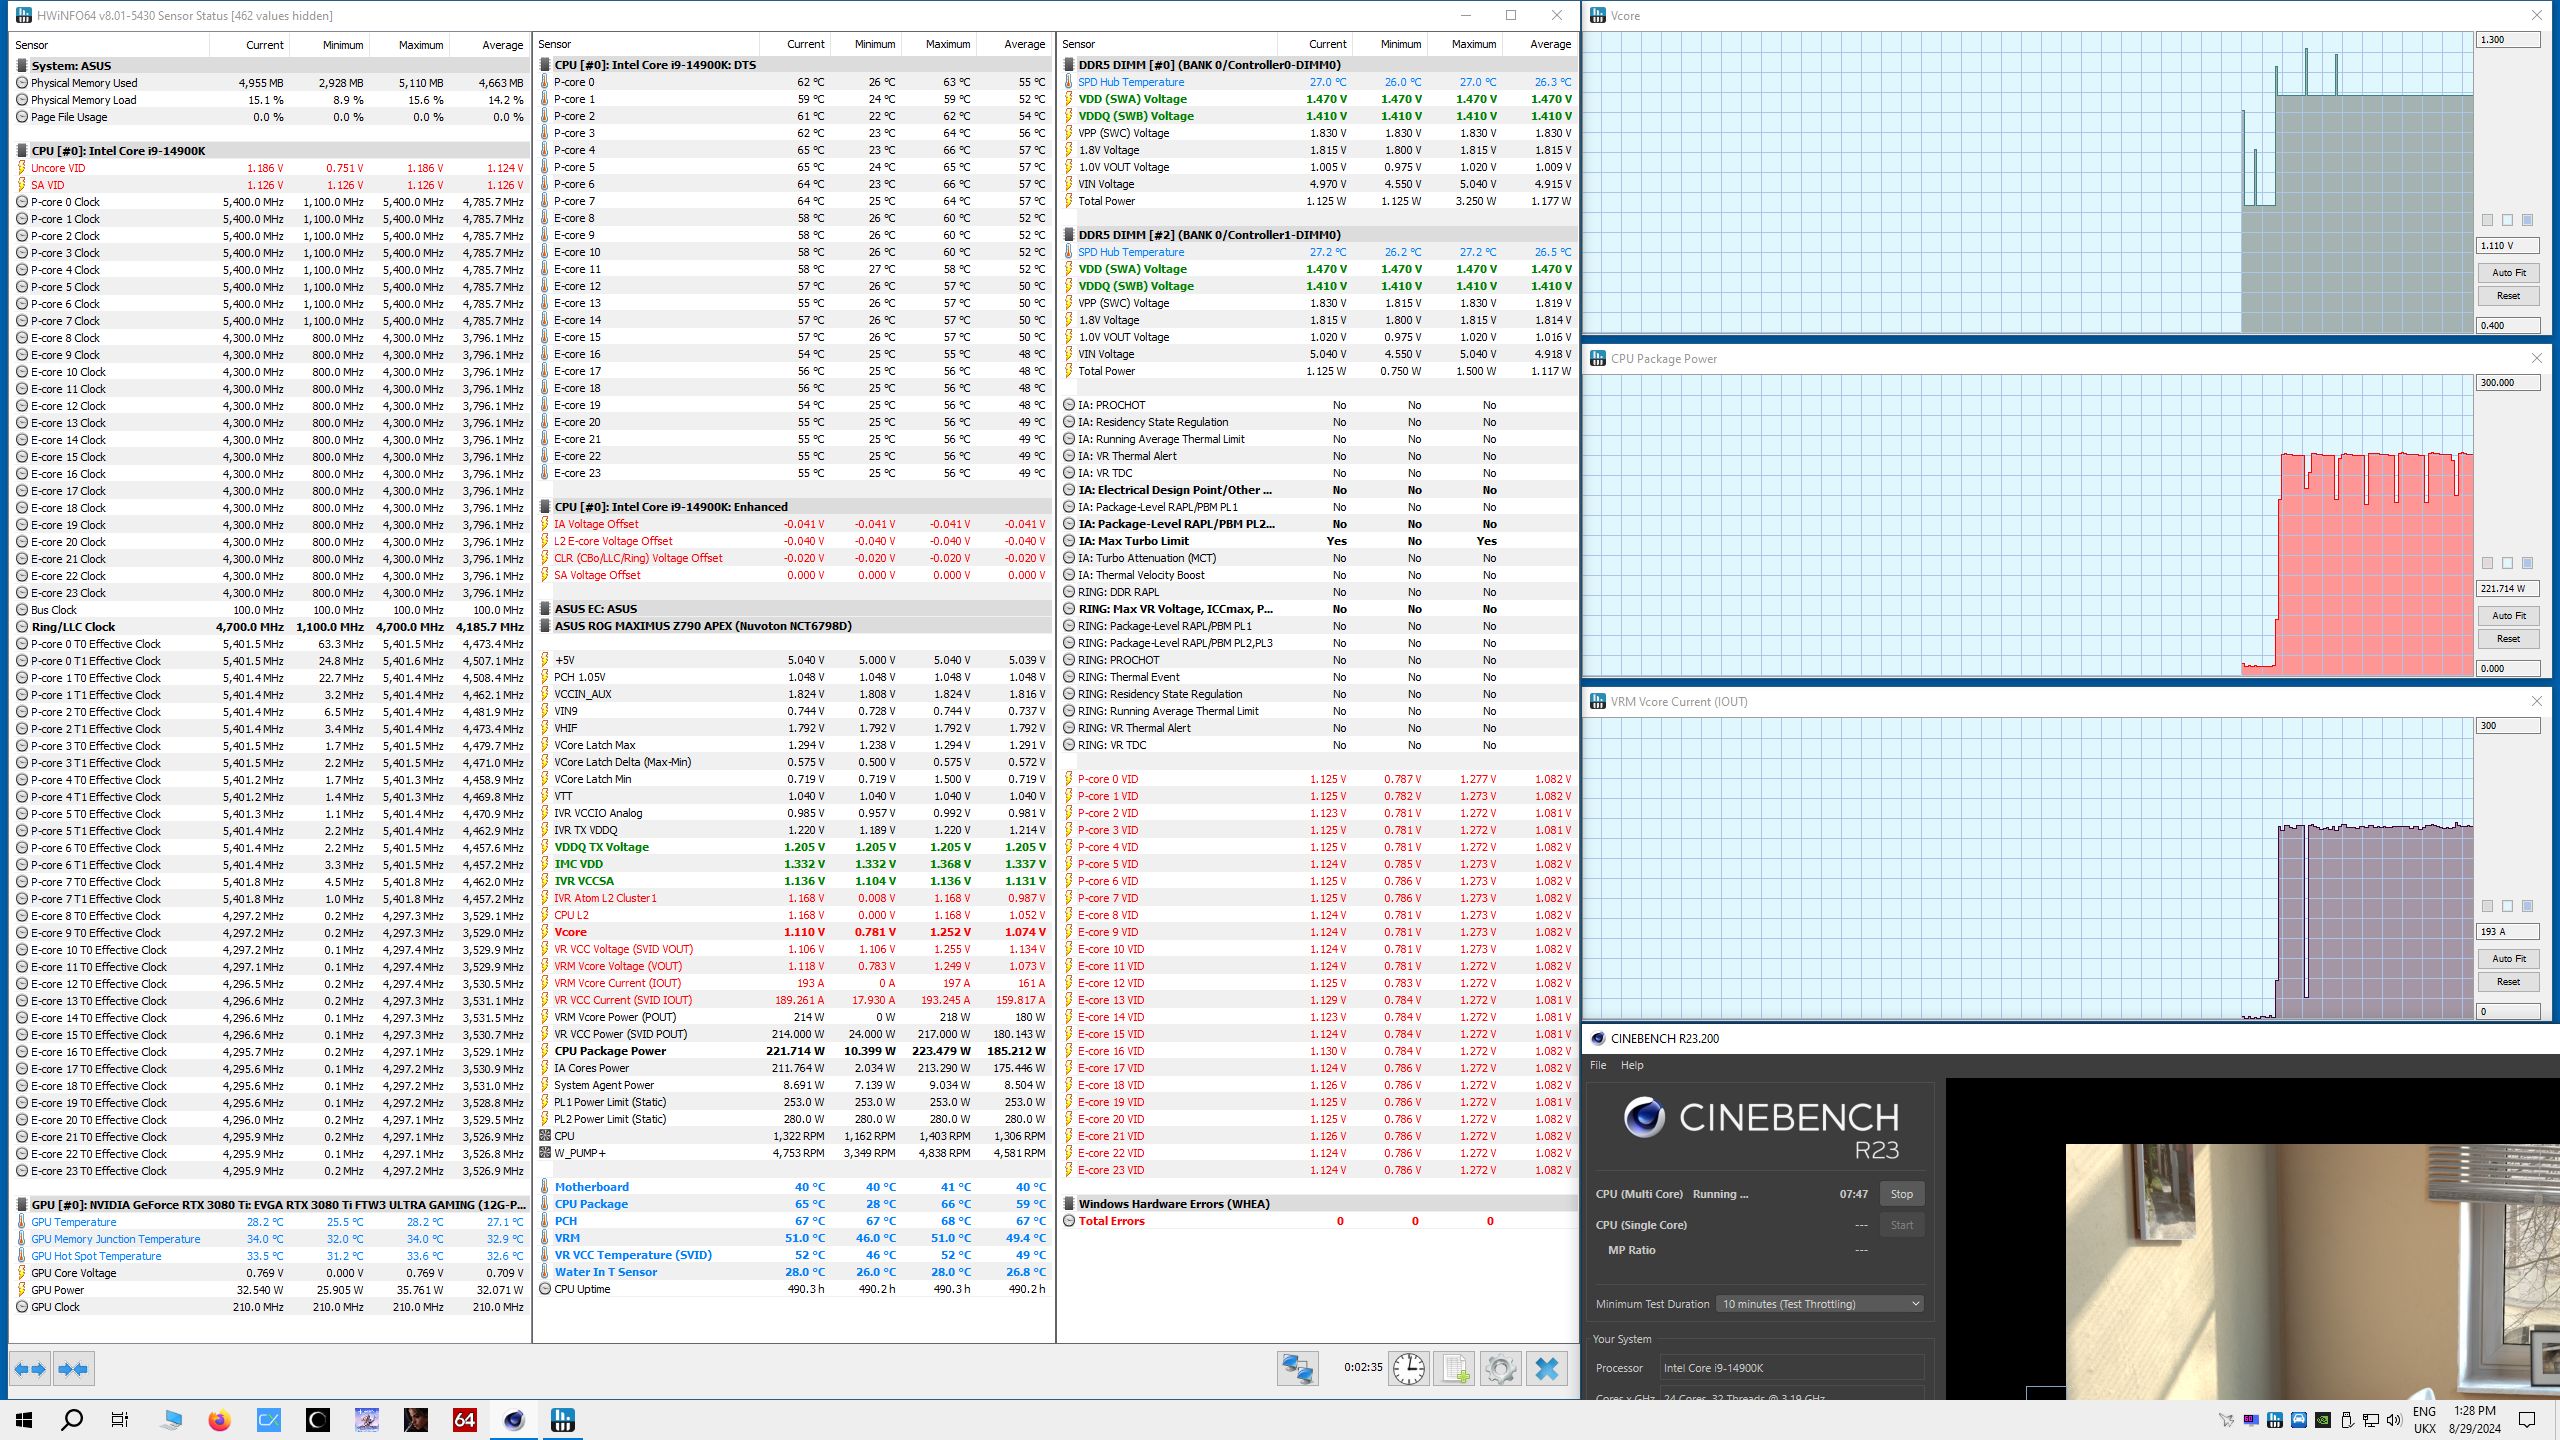Click the logging start document icon in HWiNFO

(1454, 1368)
